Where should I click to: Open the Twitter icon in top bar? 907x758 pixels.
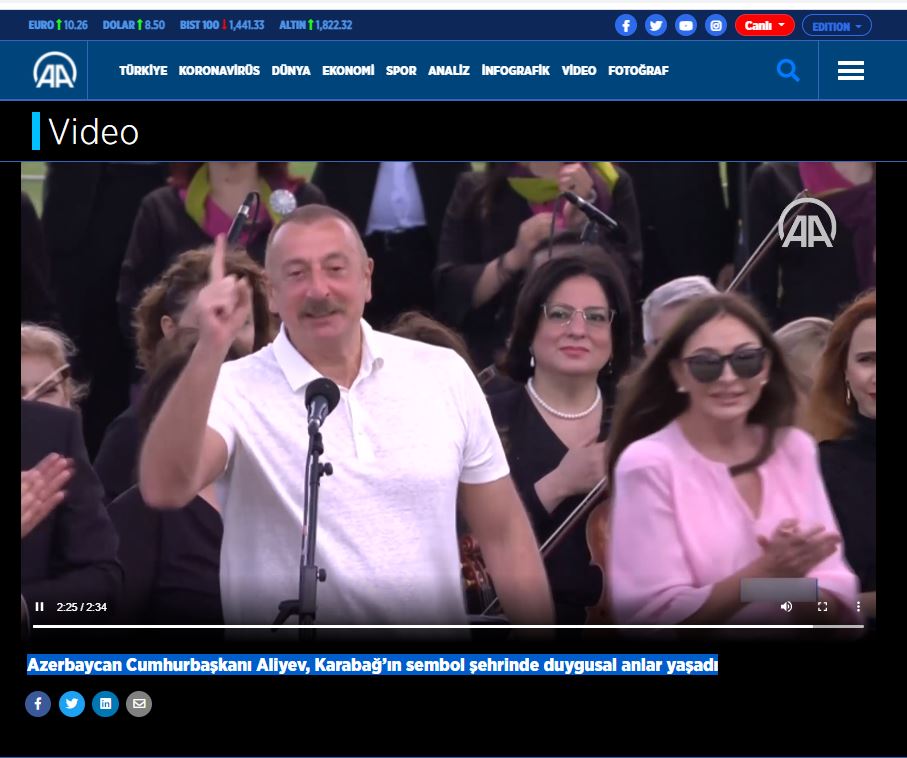coord(655,25)
